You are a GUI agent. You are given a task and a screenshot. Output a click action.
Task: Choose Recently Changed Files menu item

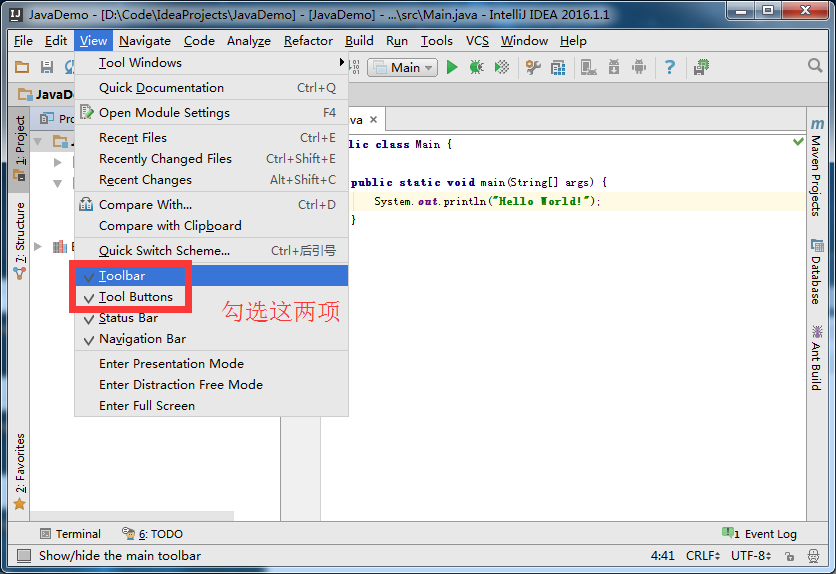211,159
